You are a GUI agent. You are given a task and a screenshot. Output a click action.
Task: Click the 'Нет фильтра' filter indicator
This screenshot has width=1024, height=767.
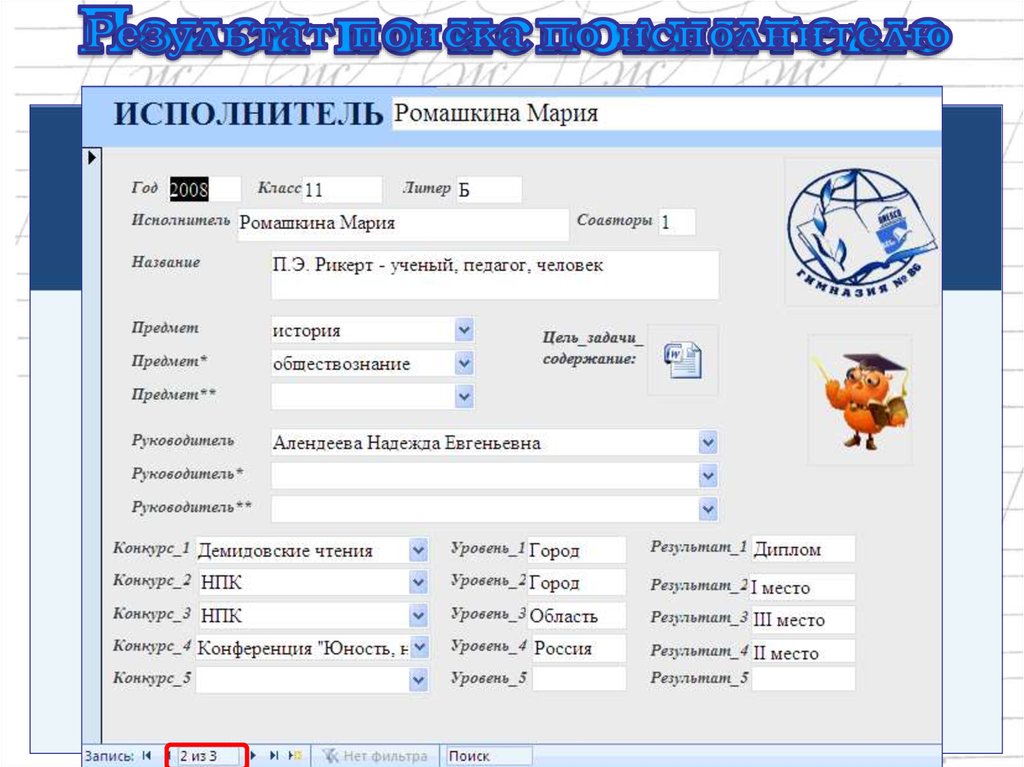click(x=376, y=756)
